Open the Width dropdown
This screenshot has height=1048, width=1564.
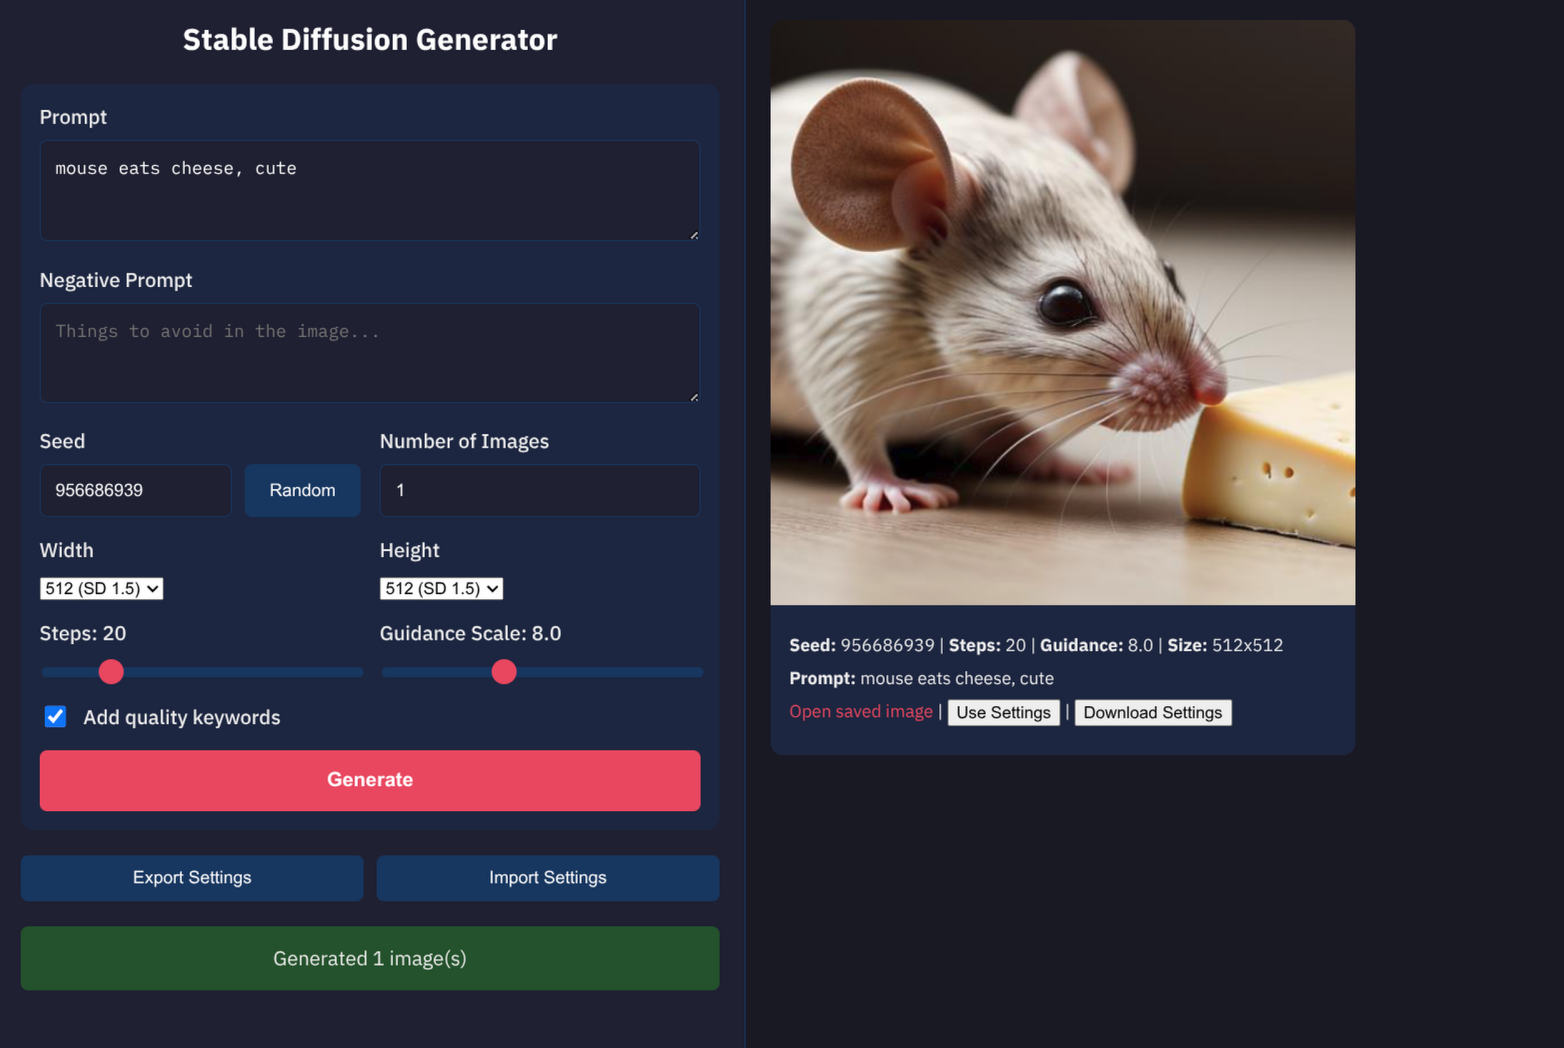click(101, 589)
